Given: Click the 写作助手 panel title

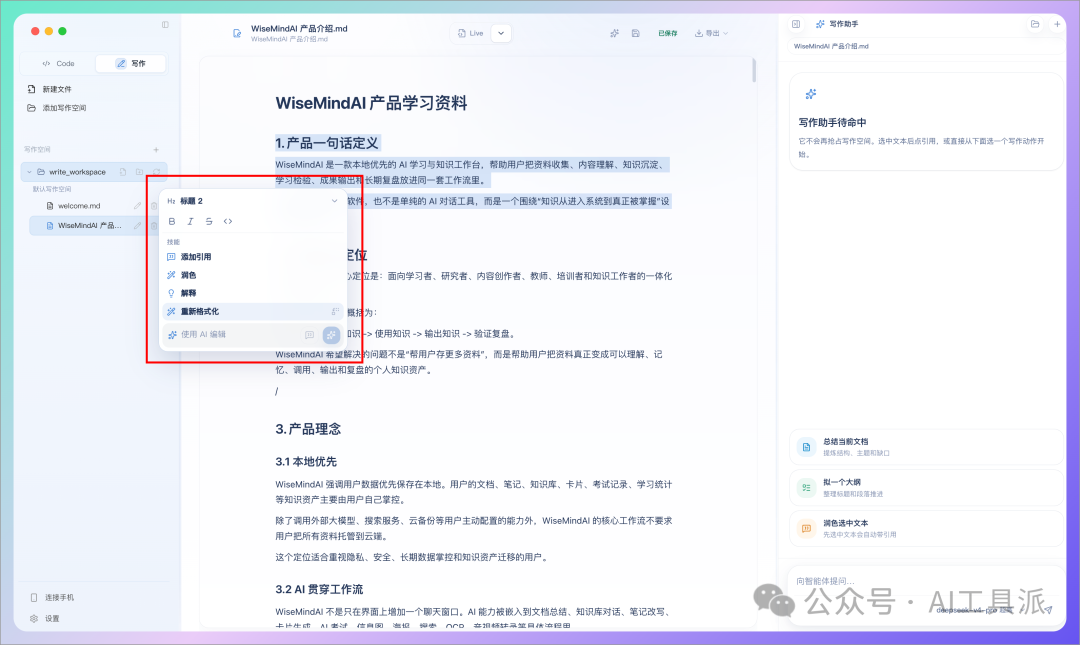Looking at the screenshot, I should click(x=843, y=24).
